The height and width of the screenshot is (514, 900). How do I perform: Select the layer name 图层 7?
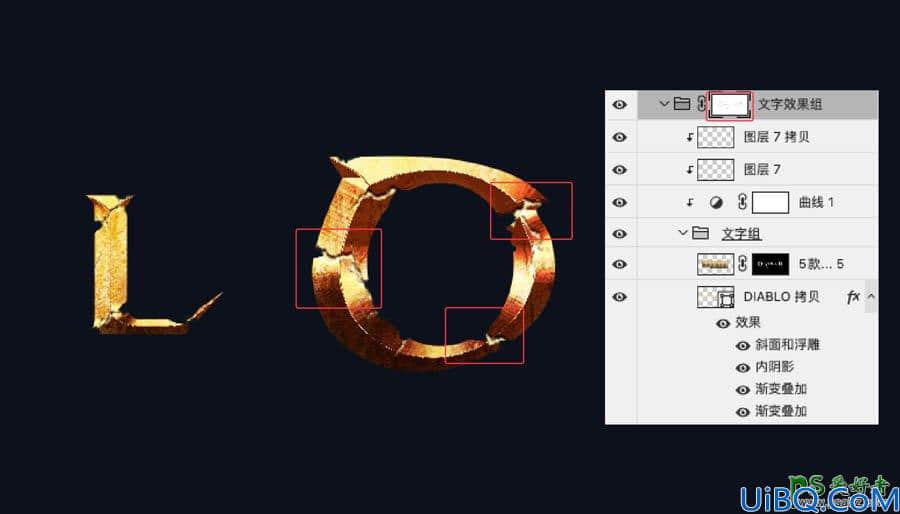coord(762,170)
